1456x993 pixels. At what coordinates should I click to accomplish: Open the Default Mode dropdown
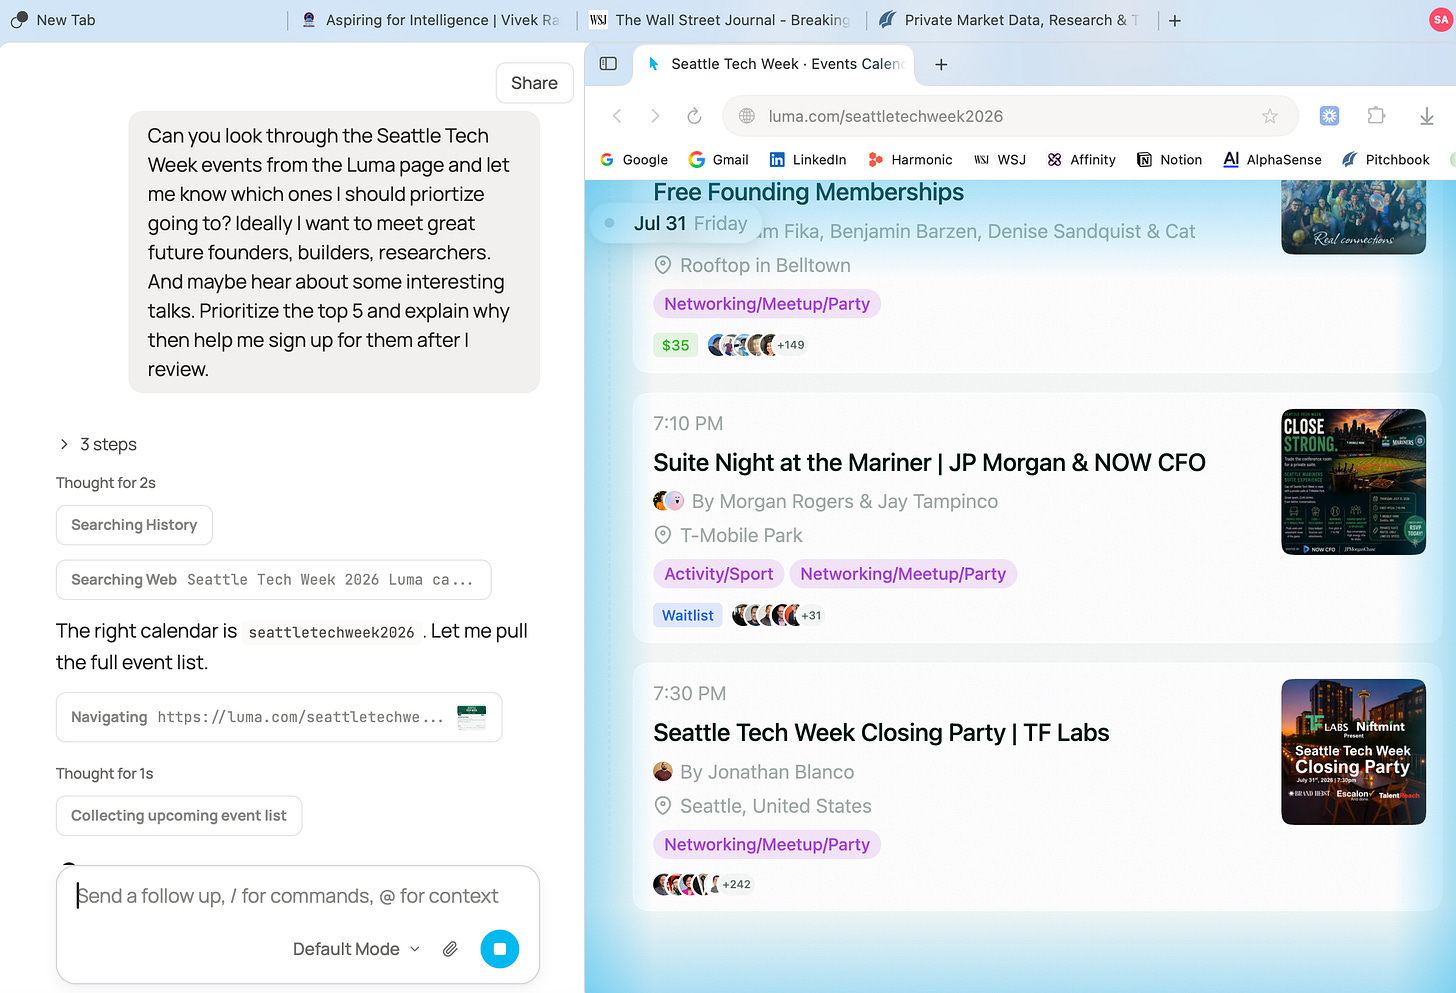[357, 949]
